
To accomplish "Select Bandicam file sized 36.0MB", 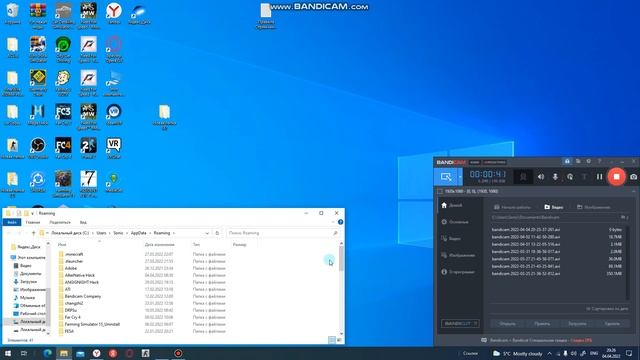I will click(x=557, y=259).
